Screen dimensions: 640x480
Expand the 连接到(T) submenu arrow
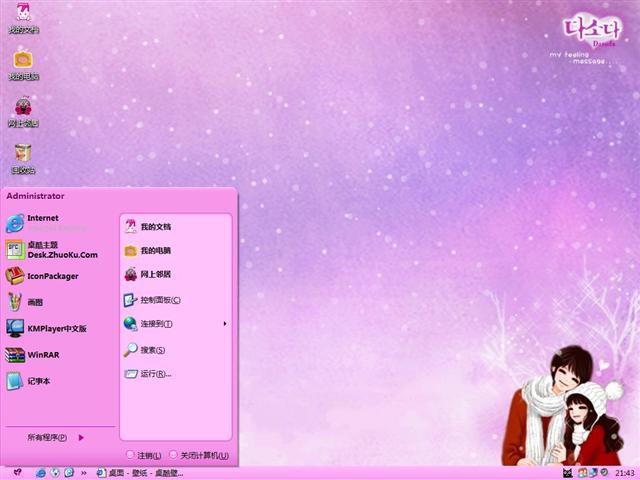point(225,324)
